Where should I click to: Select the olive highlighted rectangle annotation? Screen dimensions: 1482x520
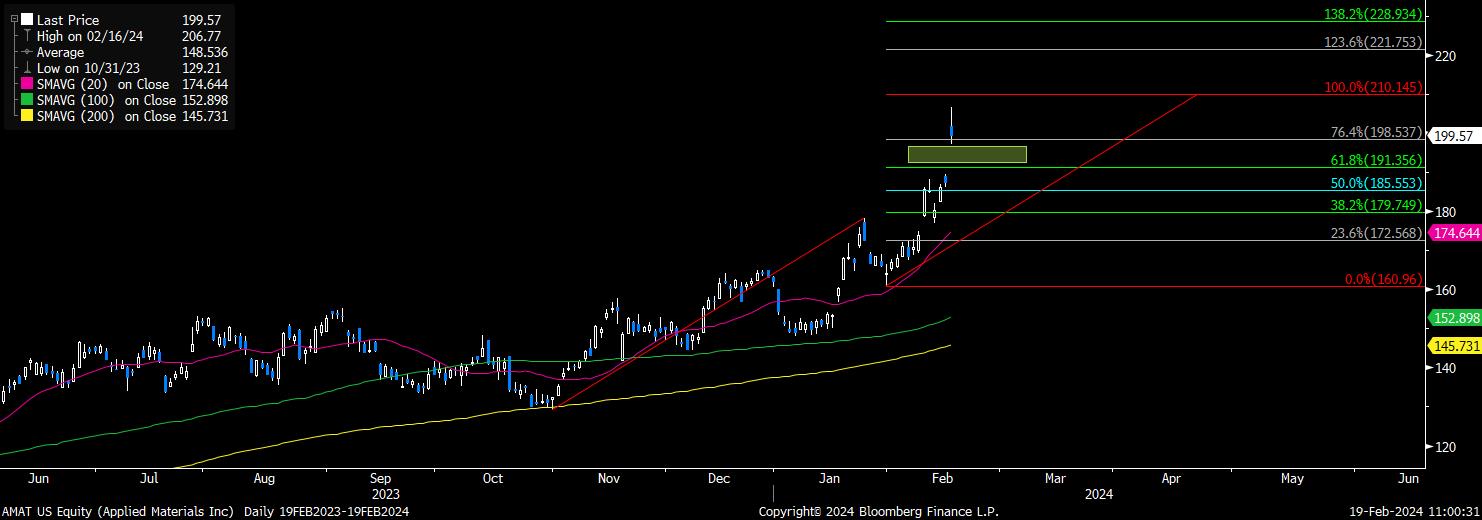(967, 154)
